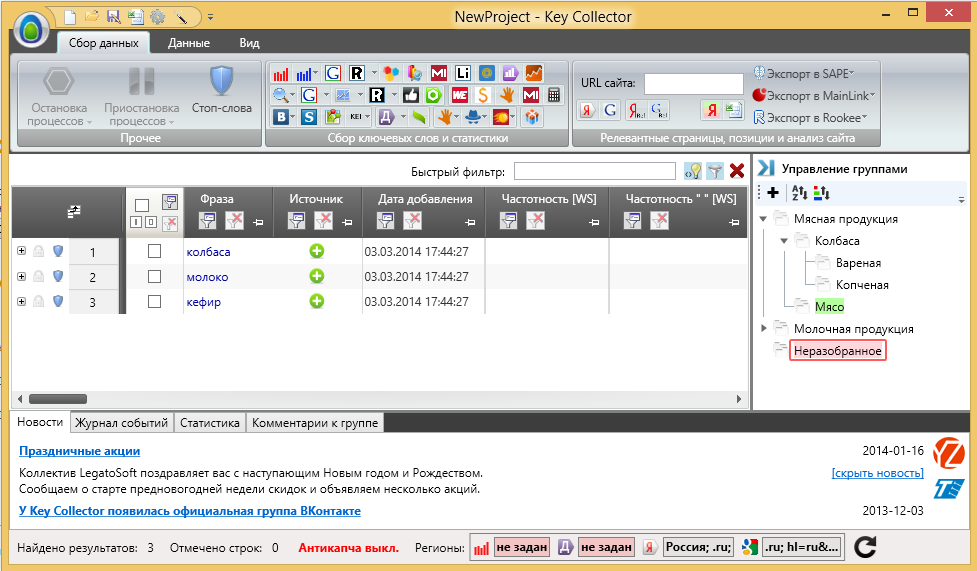The image size is (977, 571).
Task: Collapse the Колбаса tree node
Action: coord(785,241)
